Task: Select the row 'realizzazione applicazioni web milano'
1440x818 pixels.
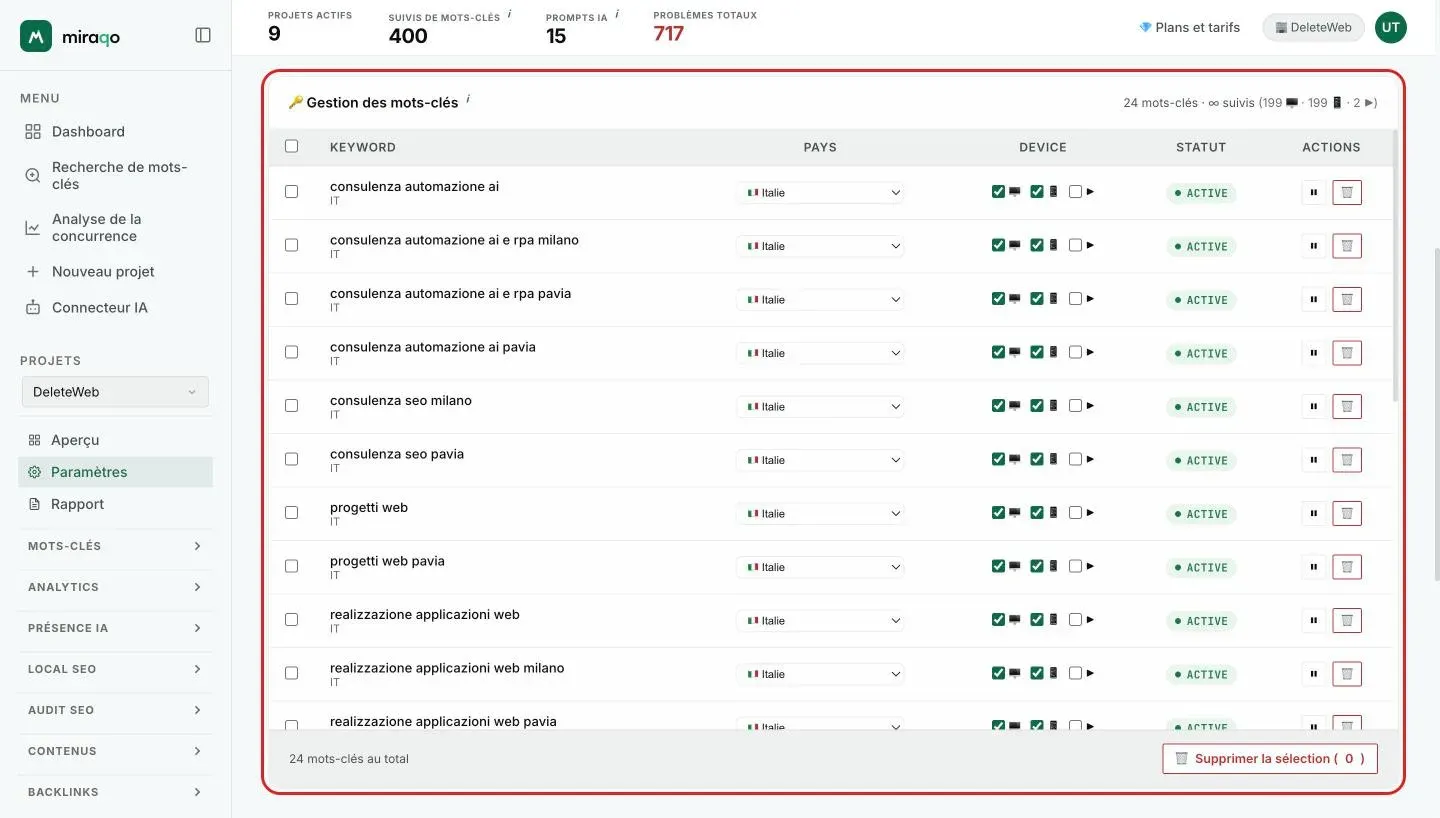Action: (x=292, y=673)
